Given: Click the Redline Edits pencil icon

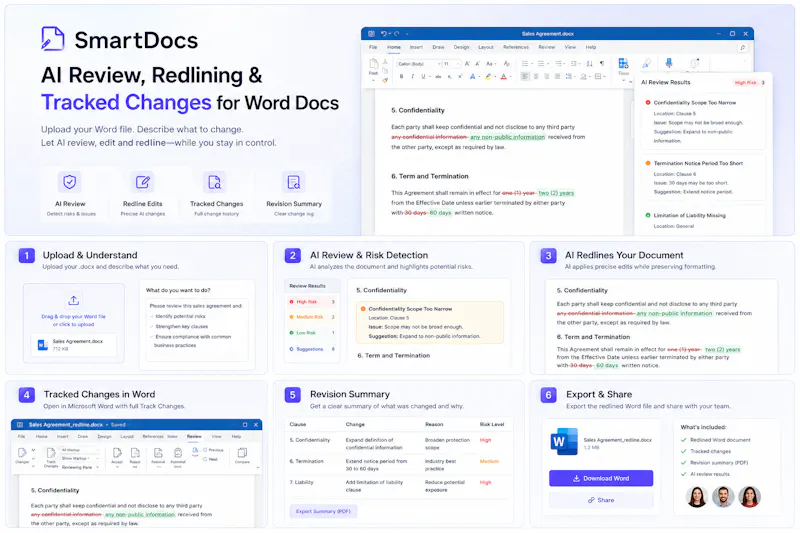Looking at the screenshot, I should click(x=142, y=182).
